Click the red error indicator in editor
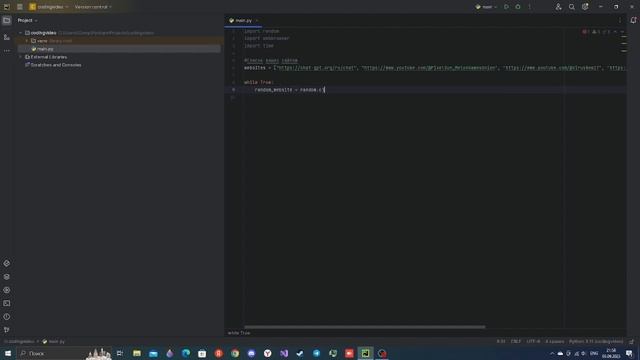The height and width of the screenshot is (360, 640). point(585,32)
